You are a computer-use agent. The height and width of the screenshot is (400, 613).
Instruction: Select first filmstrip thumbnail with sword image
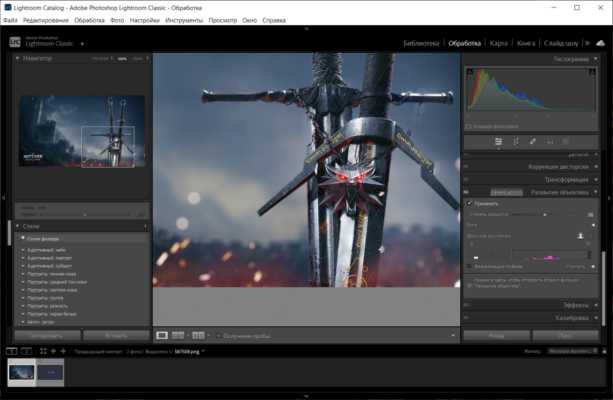(x=22, y=372)
